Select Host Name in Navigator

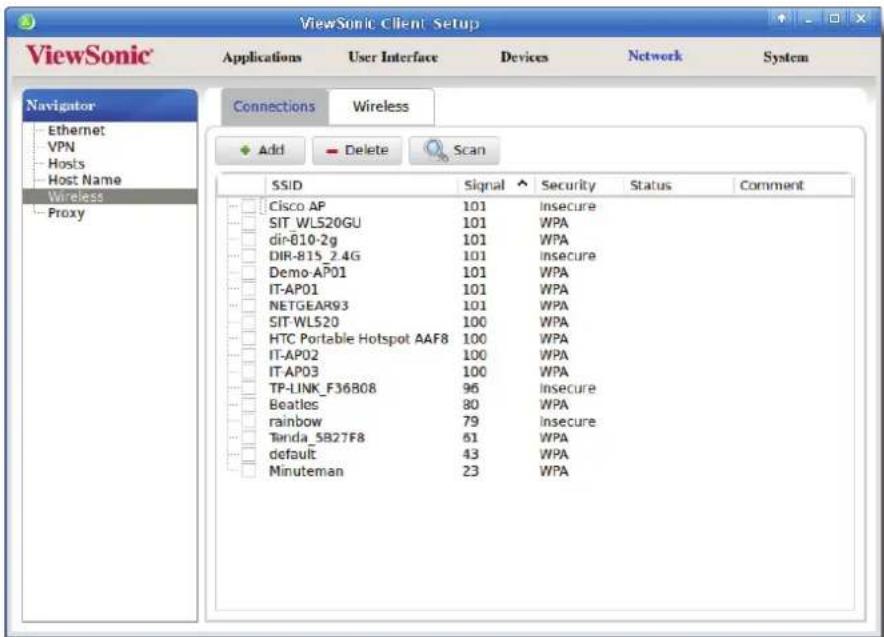pos(85,180)
